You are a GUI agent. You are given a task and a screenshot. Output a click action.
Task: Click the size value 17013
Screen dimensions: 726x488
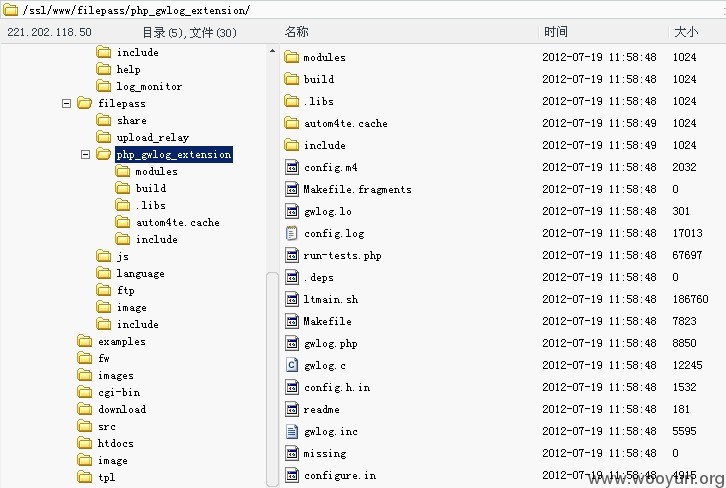(x=687, y=233)
